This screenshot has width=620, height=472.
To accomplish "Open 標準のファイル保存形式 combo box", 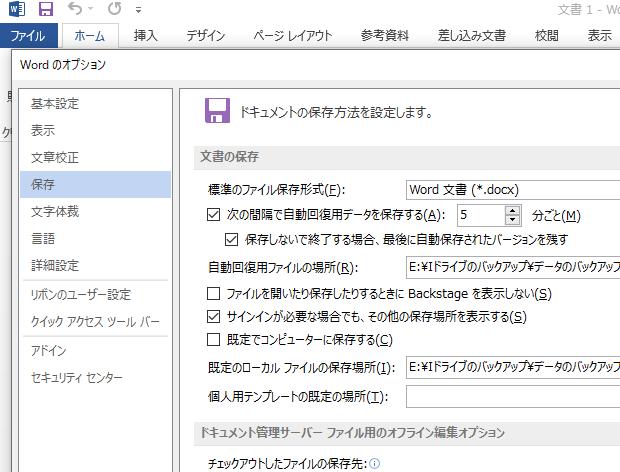I will 512,189.
